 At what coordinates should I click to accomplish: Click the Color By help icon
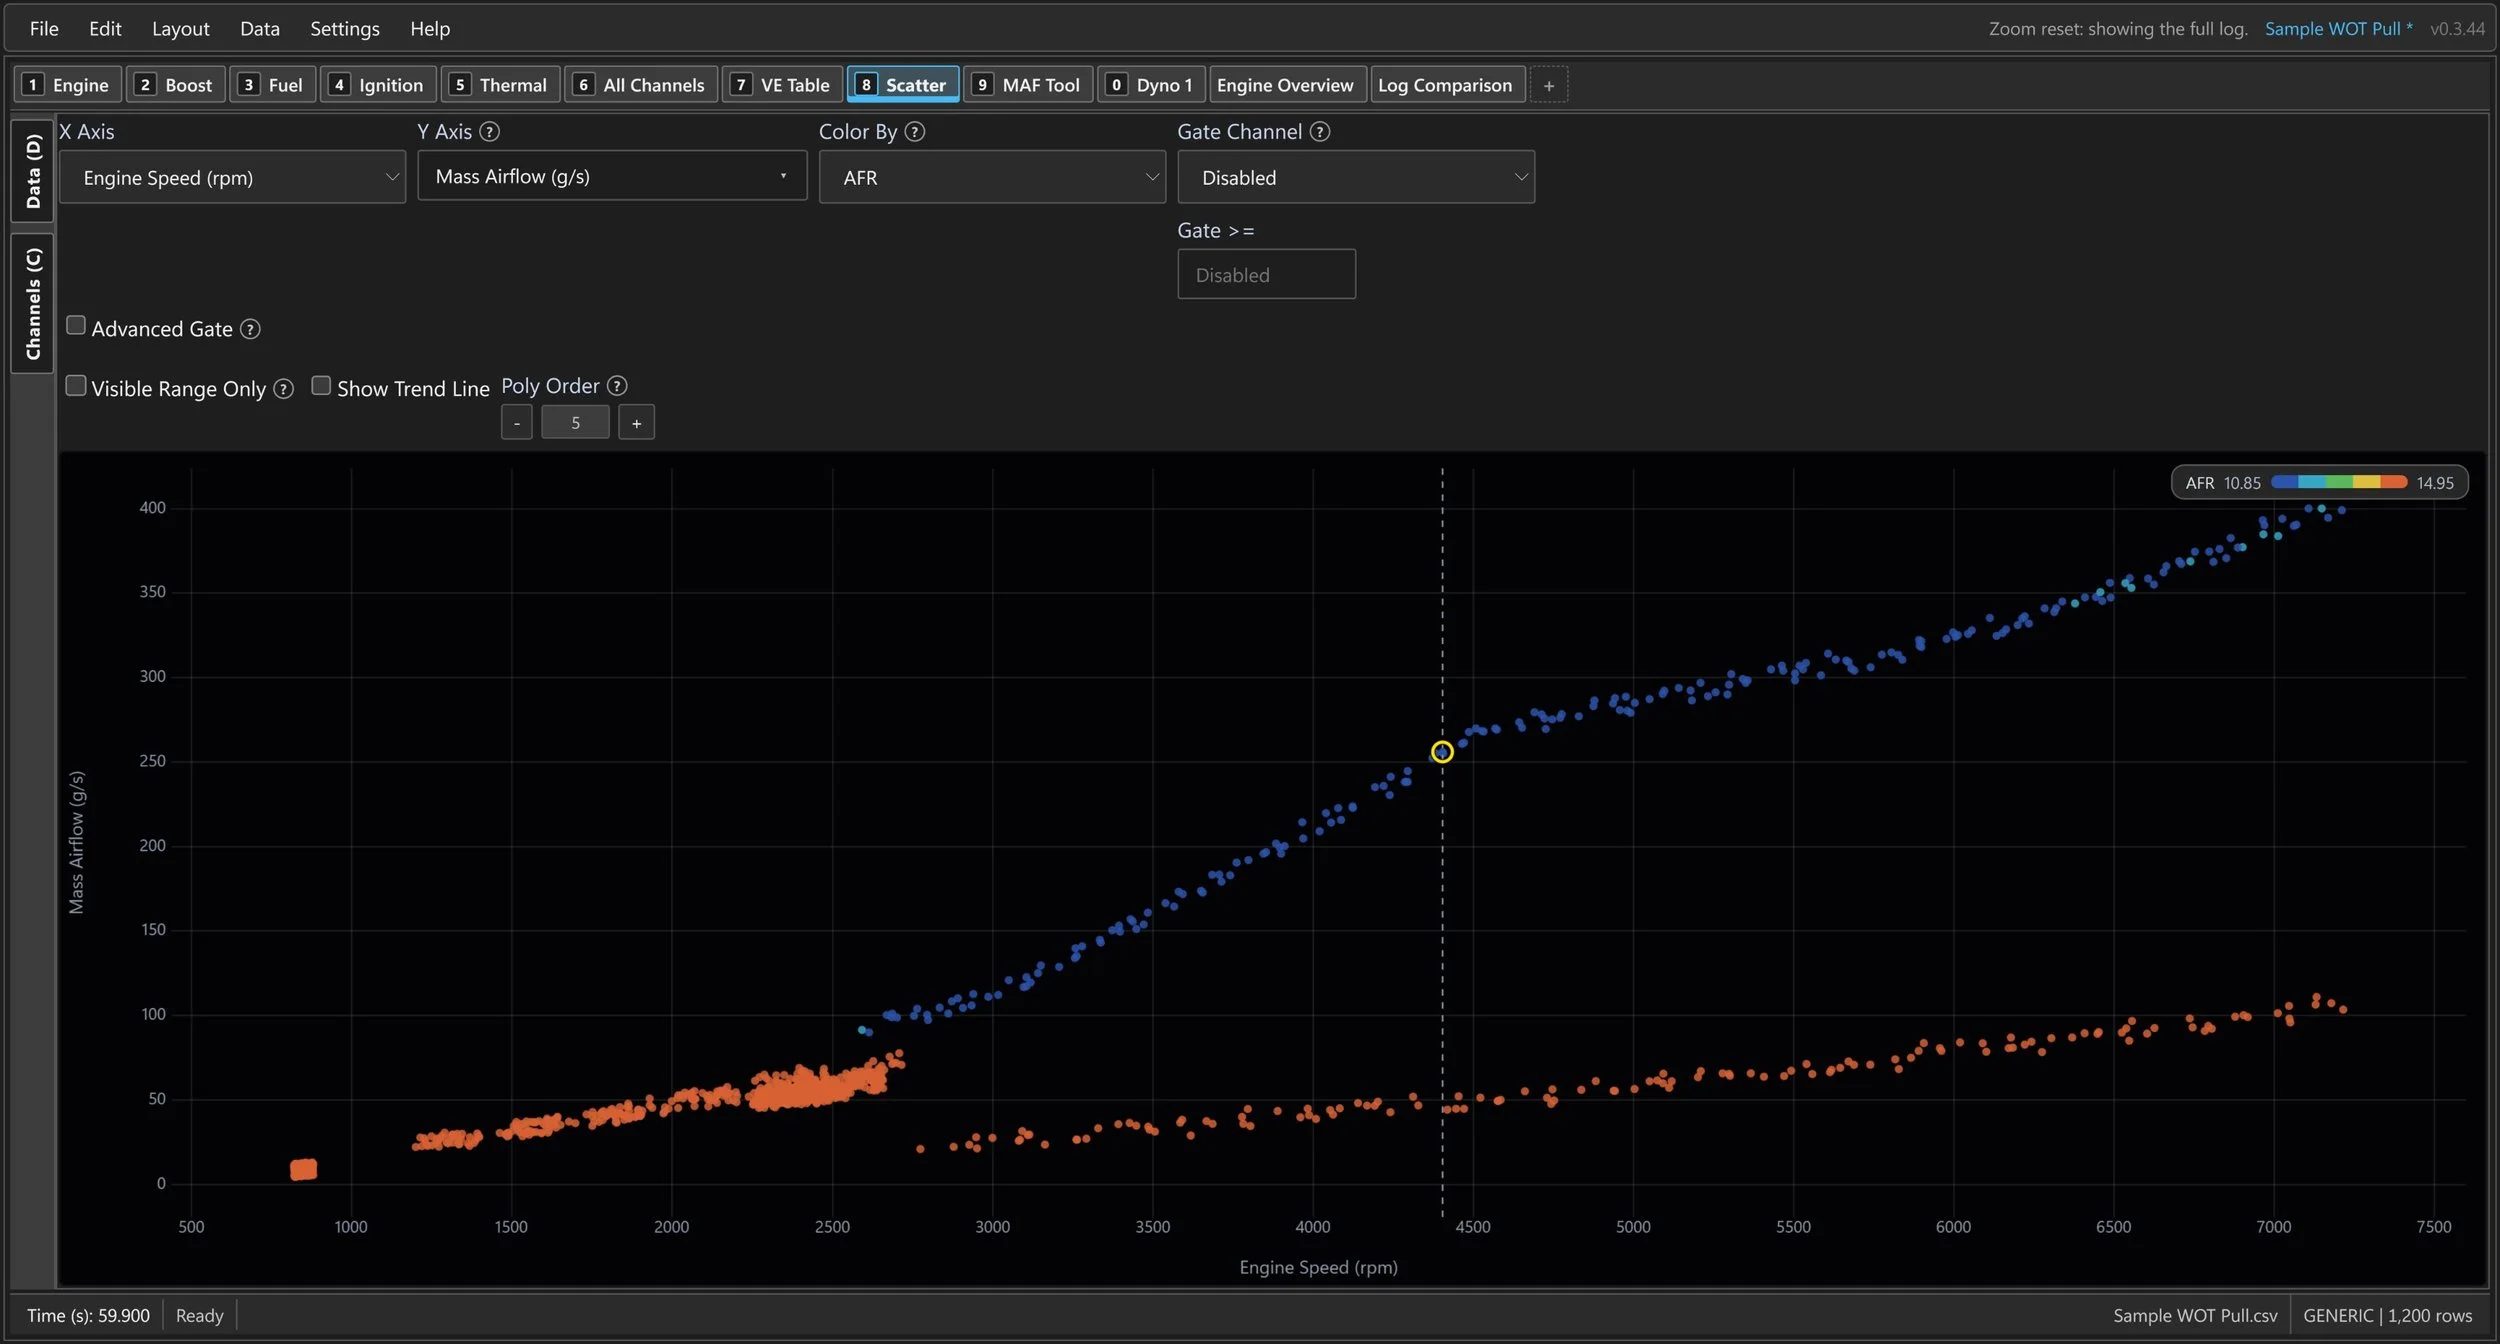click(914, 132)
